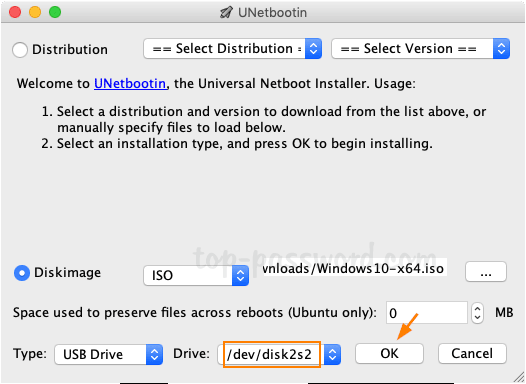526x384 pixels.
Task: Click the persistent space MB input field
Action: coord(426,313)
